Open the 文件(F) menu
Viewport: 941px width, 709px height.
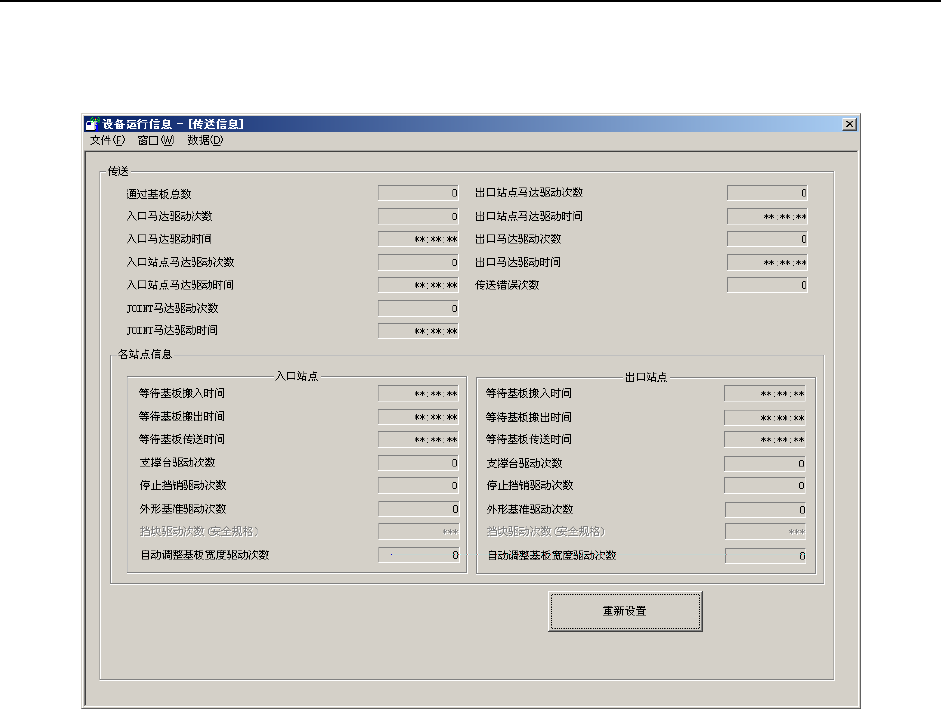[x=107, y=140]
